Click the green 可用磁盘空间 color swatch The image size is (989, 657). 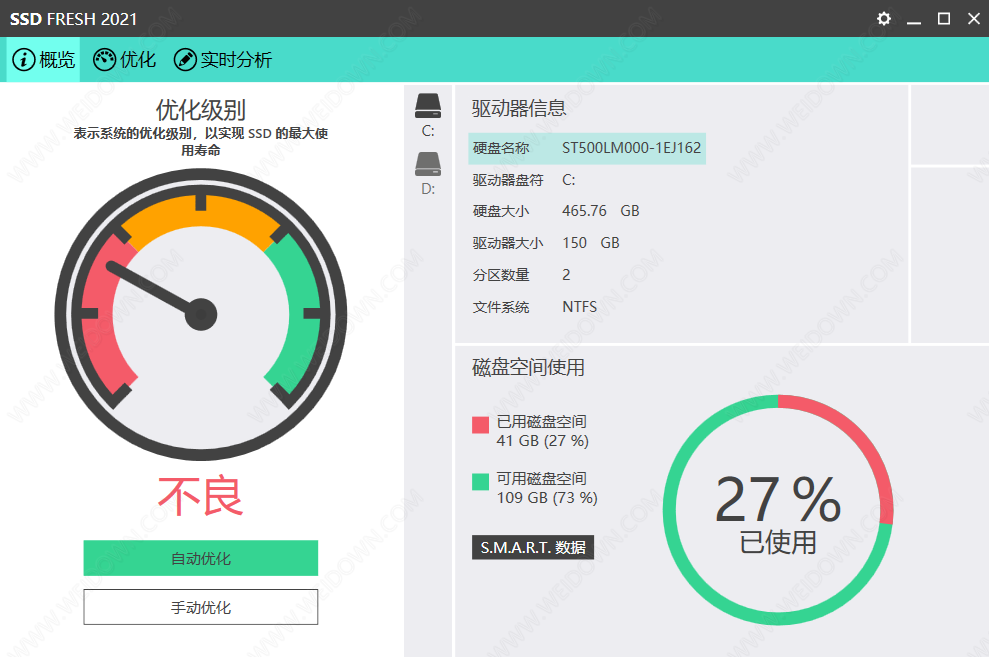coord(480,482)
